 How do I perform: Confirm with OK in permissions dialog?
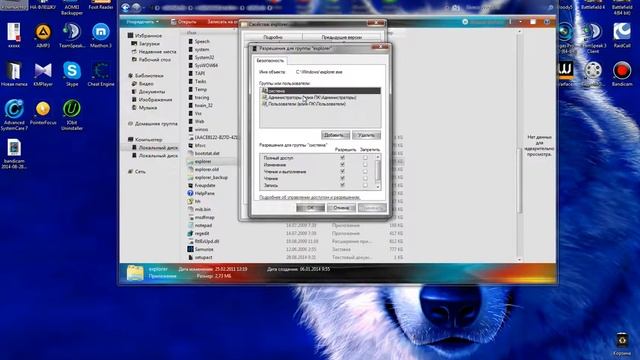[310, 208]
